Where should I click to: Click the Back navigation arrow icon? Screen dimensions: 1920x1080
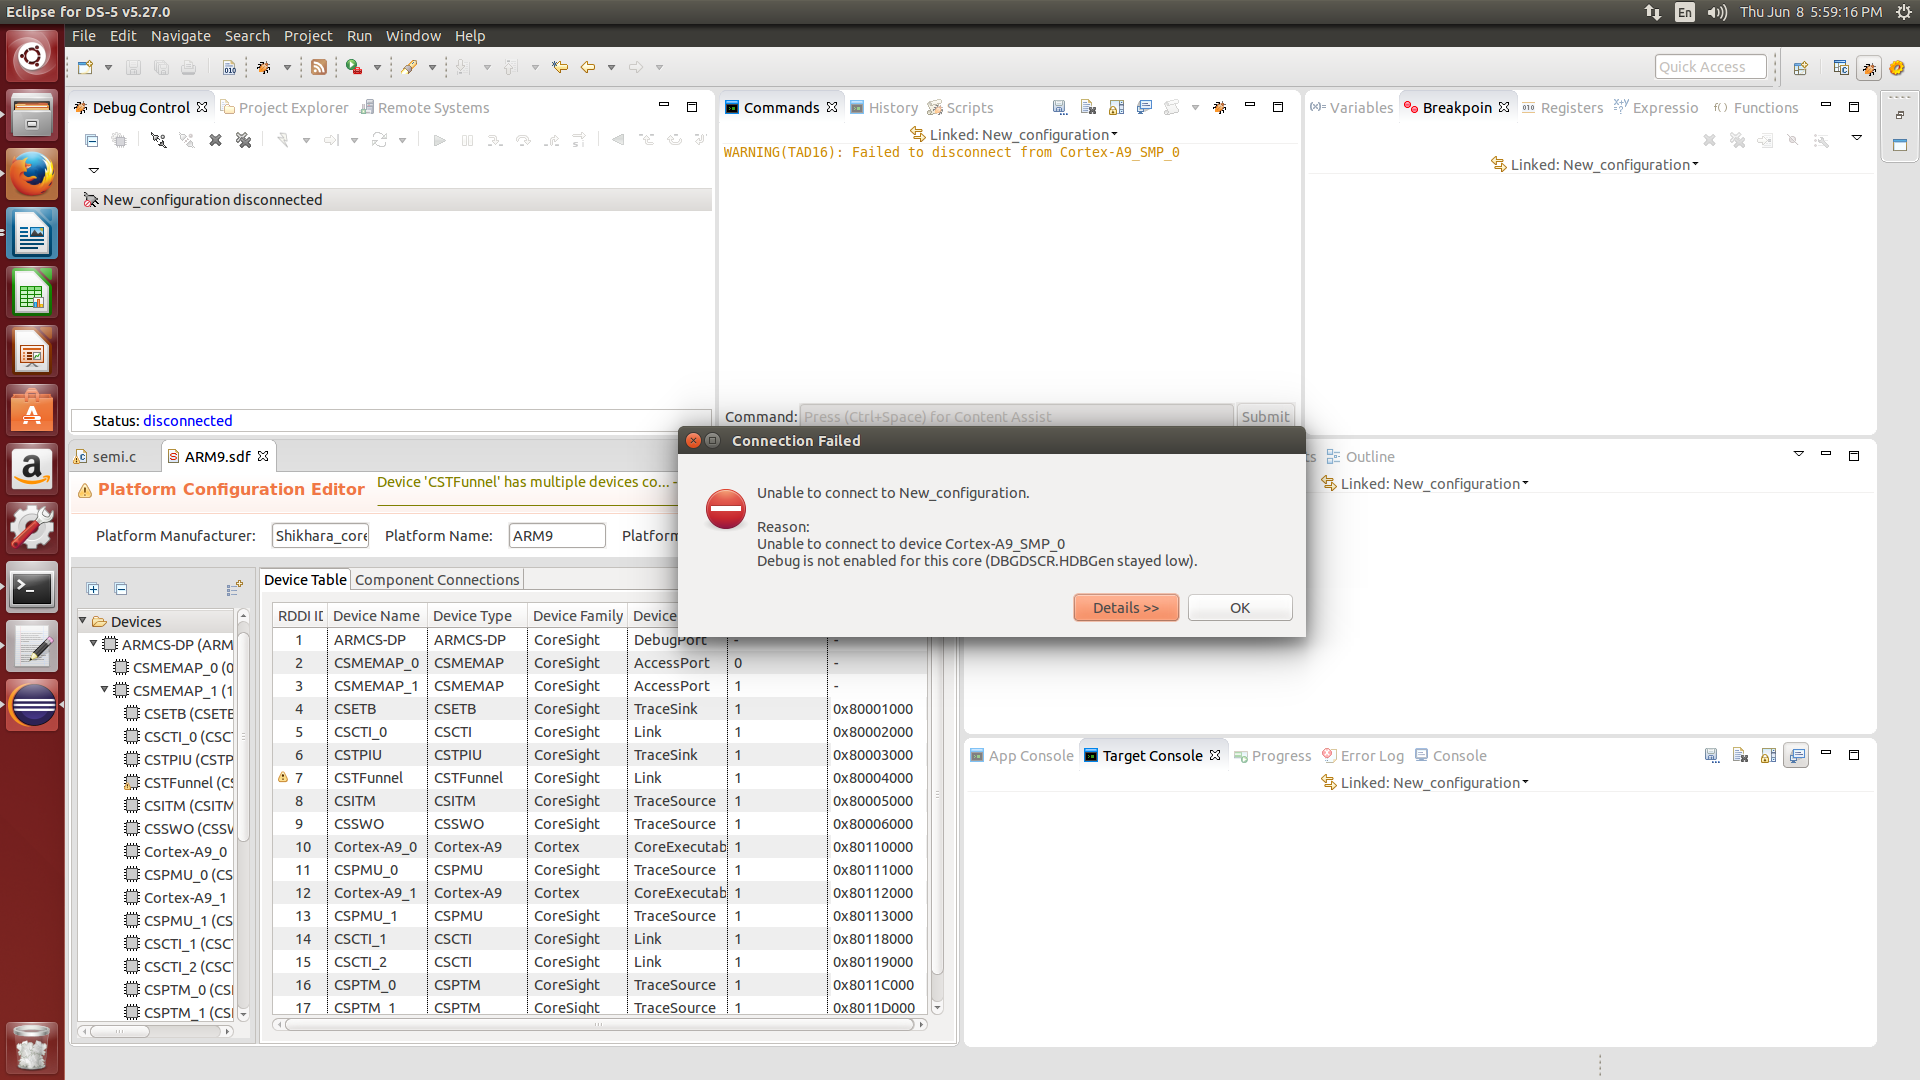click(588, 67)
